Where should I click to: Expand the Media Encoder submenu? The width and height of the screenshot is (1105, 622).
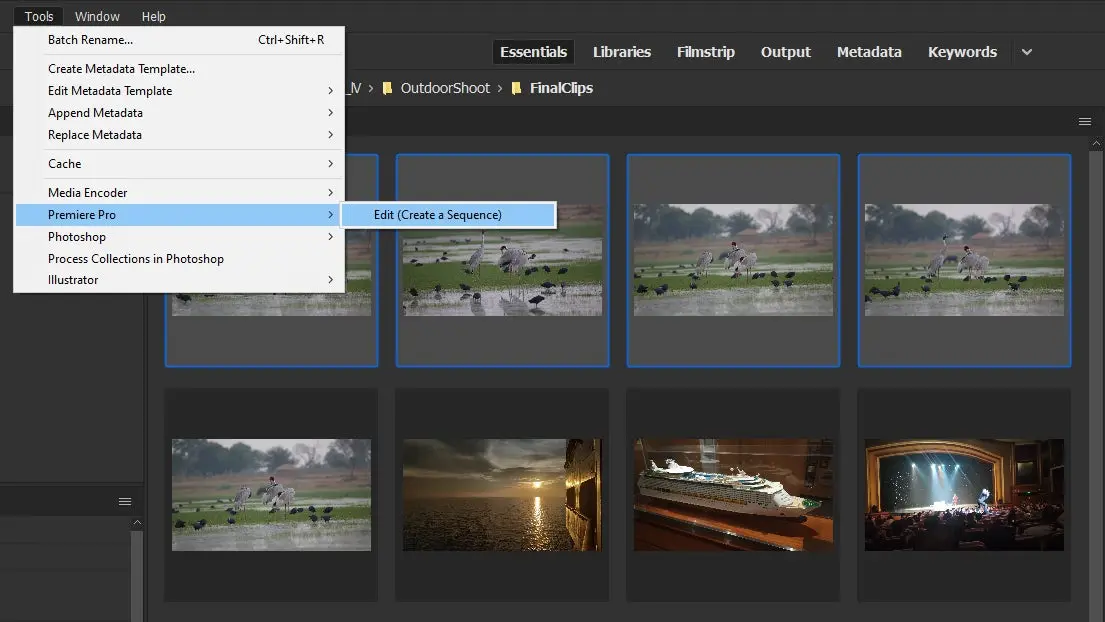[x=88, y=192]
